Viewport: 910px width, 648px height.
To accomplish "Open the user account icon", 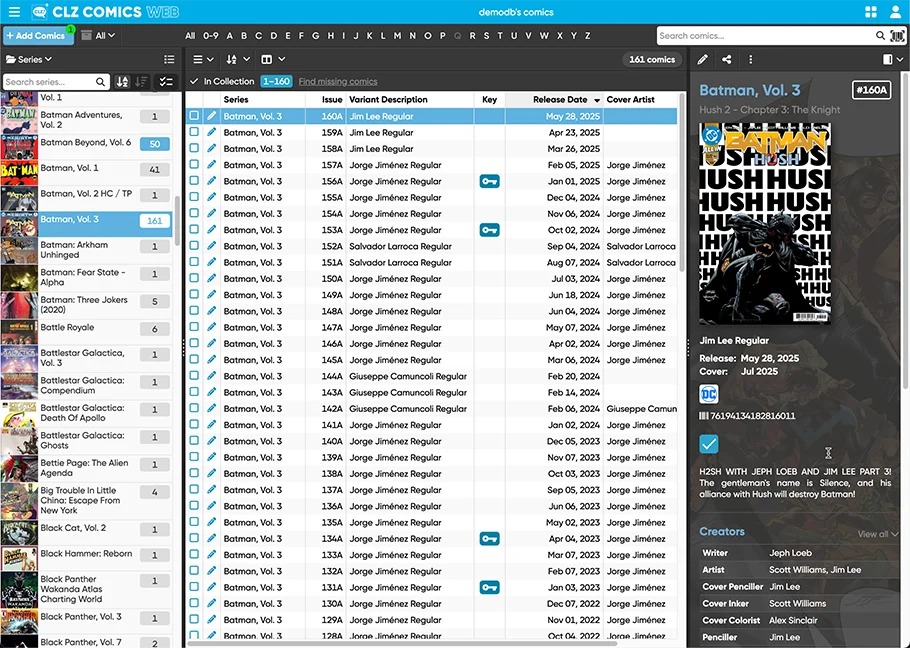I will (x=895, y=12).
